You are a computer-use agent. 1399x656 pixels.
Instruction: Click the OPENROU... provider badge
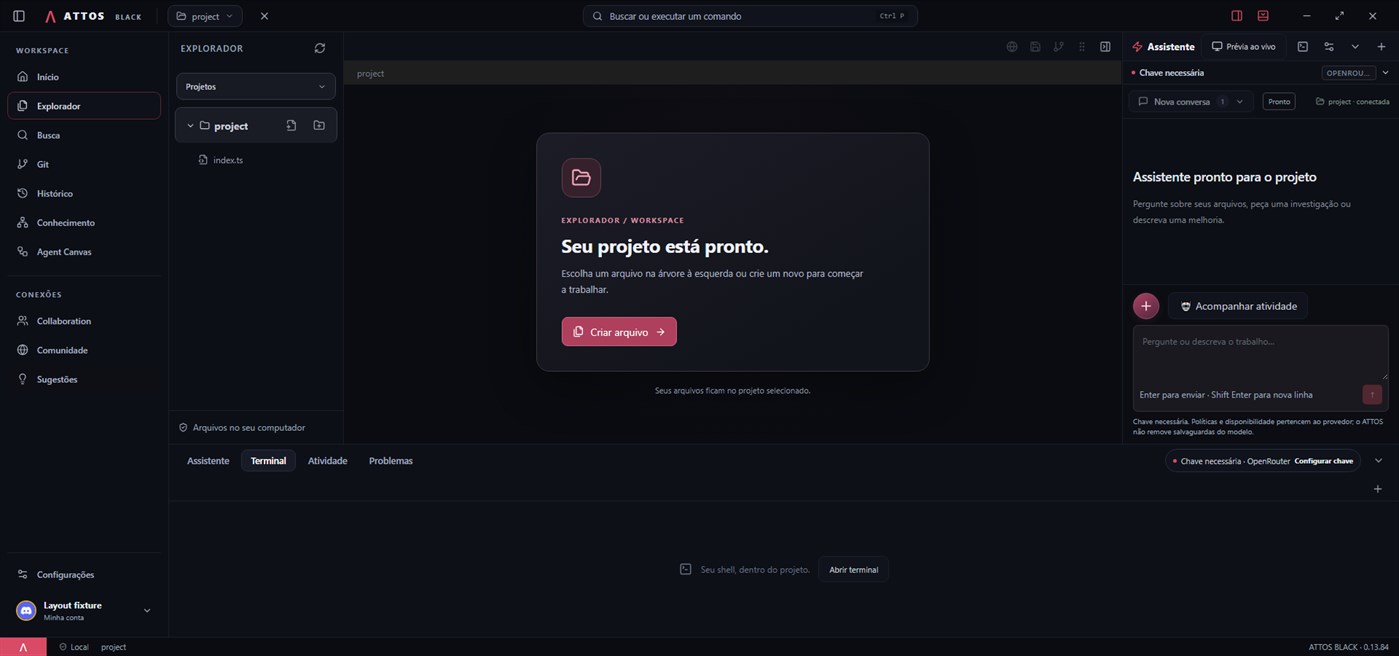tap(1348, 73)
